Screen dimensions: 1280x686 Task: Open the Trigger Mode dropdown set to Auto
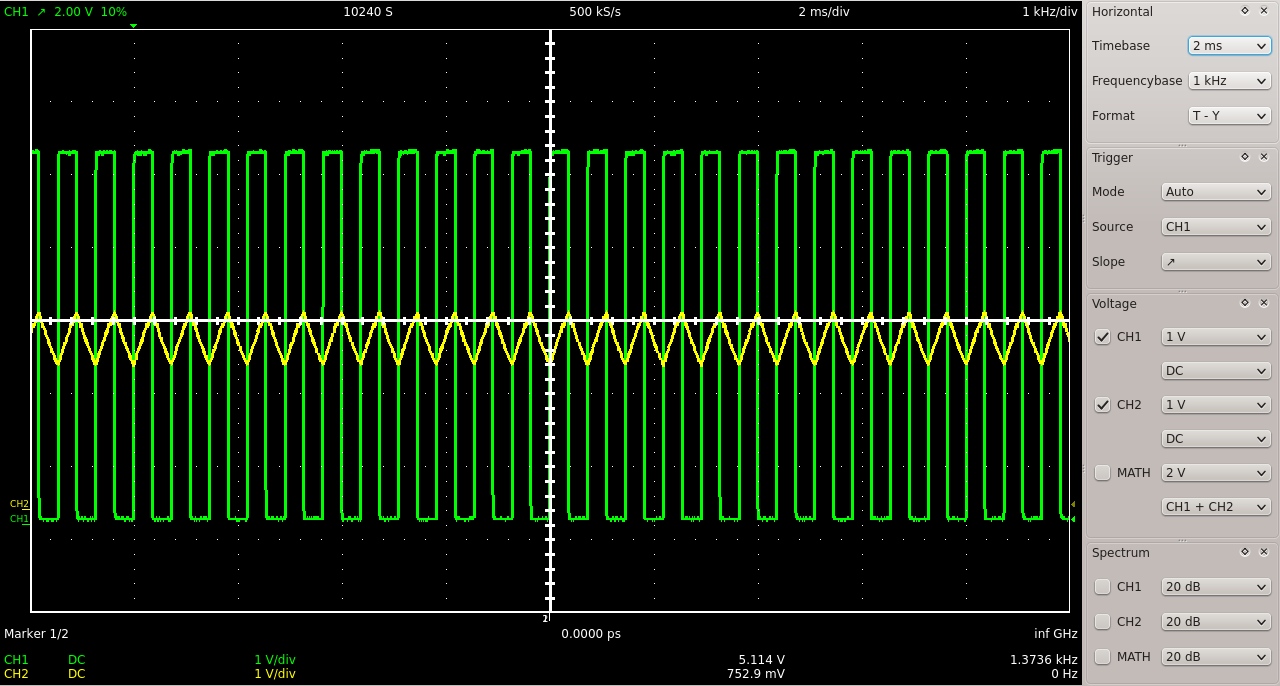click(1215, 192)
